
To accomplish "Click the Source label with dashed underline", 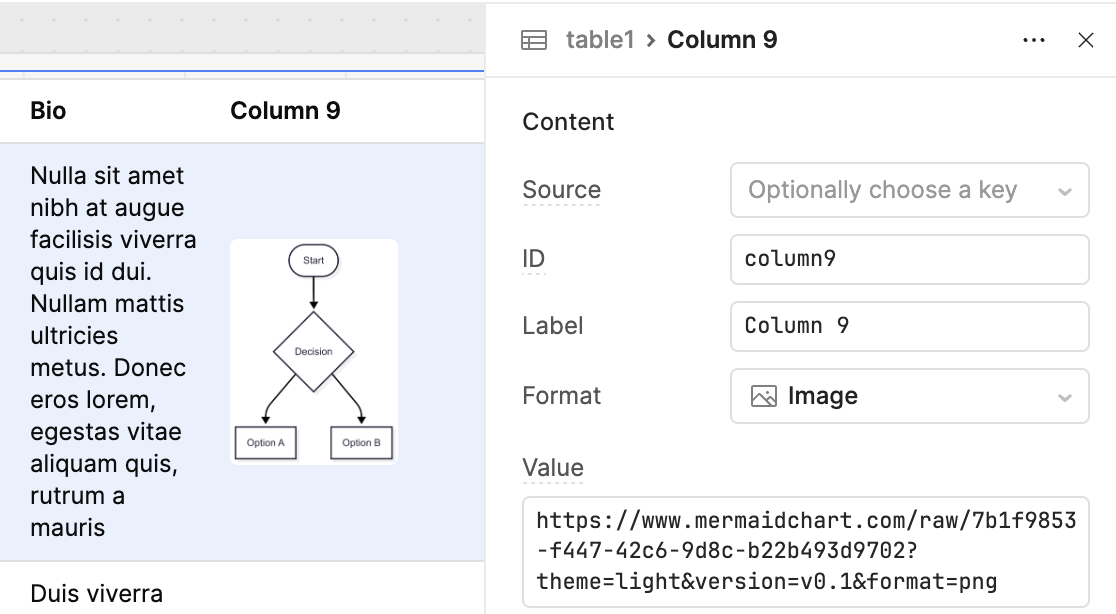I will coord(561,190).
